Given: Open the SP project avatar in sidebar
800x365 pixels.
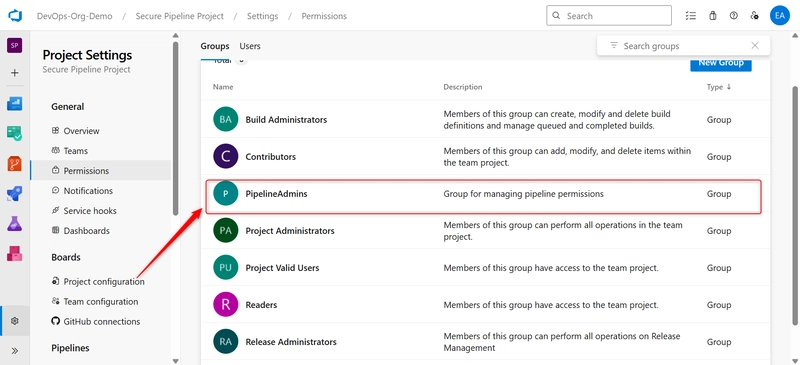Looking at the screenshot, I should tap(14, 45).
